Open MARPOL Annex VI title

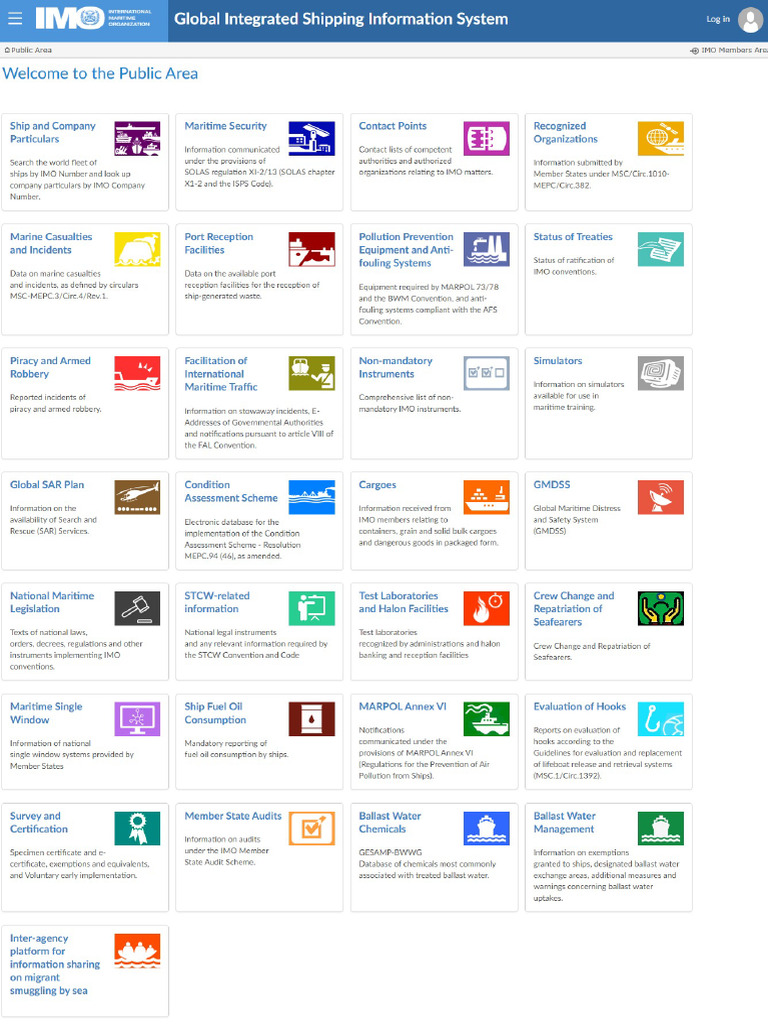pyautogui.click(x=402, y=707)
